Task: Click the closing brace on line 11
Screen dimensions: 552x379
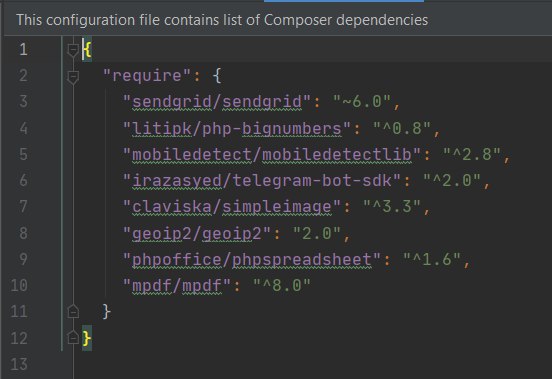Action: pos(107,312)
